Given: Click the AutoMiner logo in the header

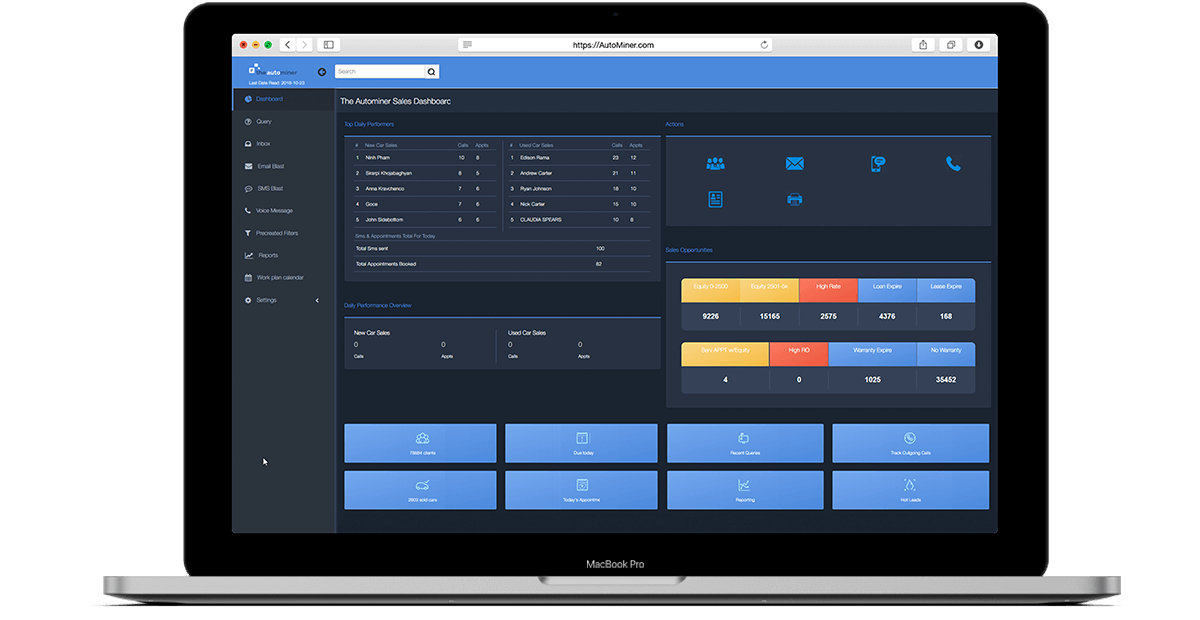Looking at the screenshot, I should pos(273,71).
